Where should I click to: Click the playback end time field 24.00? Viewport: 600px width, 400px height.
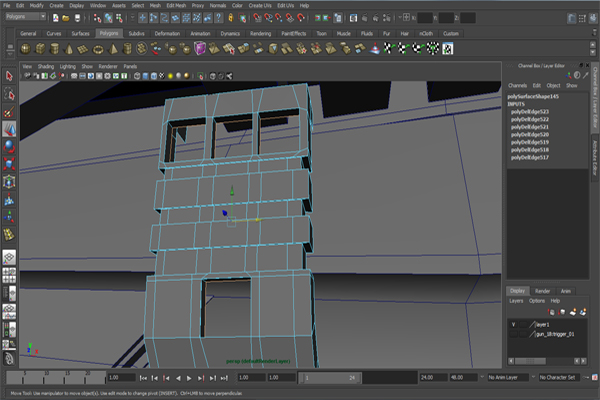click(434, 377)
